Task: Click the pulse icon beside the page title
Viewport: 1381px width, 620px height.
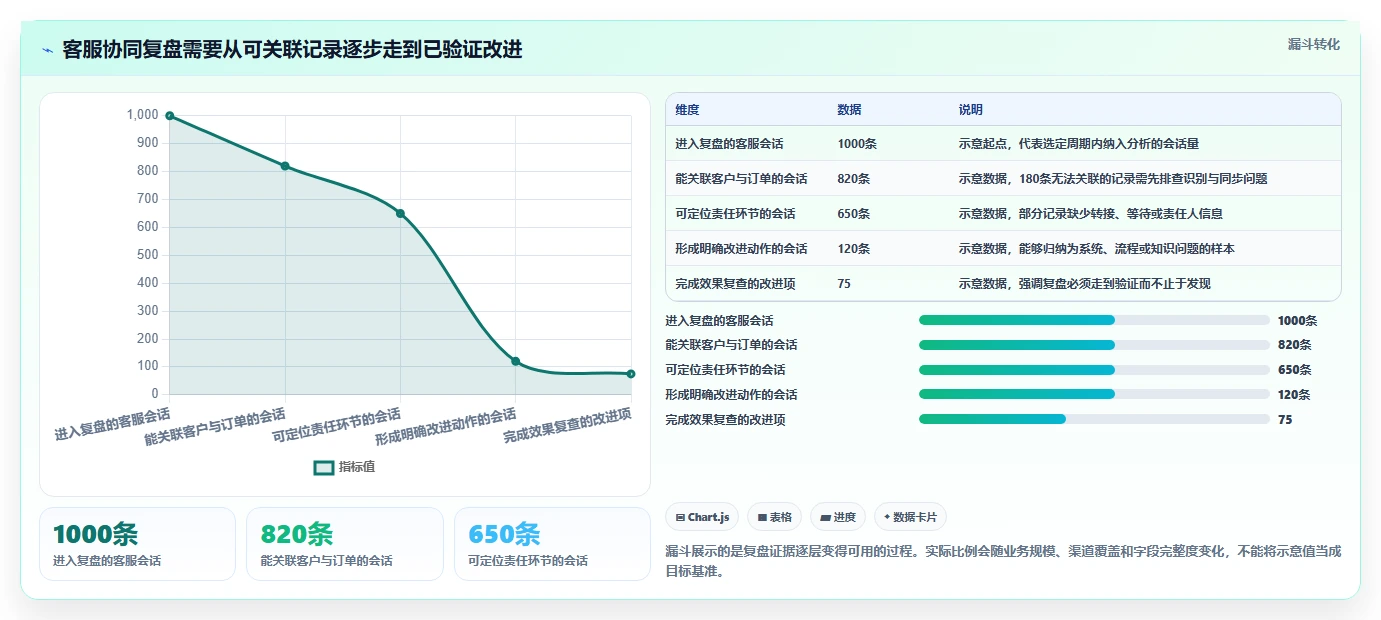Action: (x=47, y=50)
